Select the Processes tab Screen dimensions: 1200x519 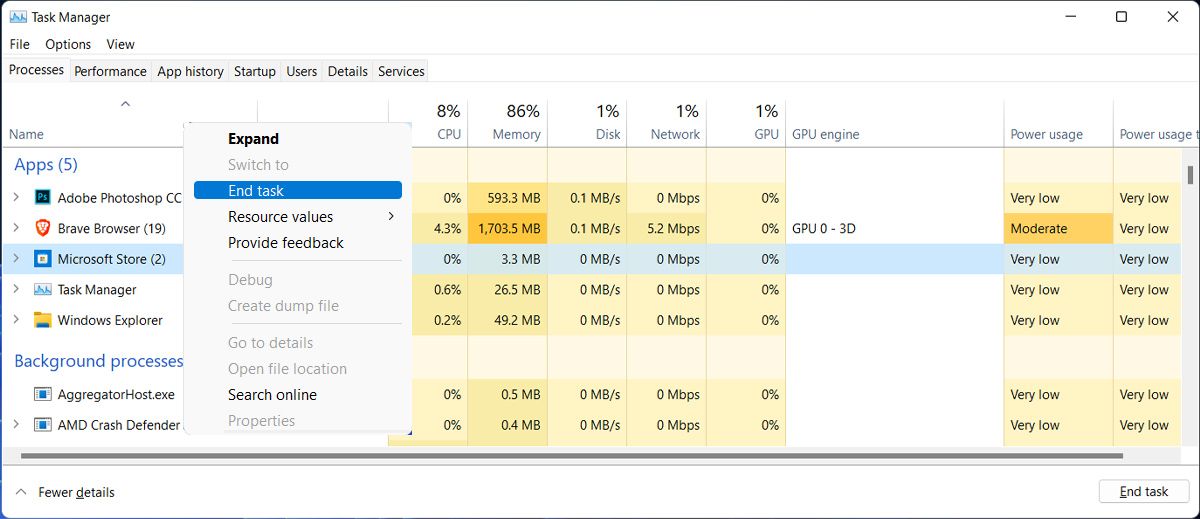[x=36, y=70]
